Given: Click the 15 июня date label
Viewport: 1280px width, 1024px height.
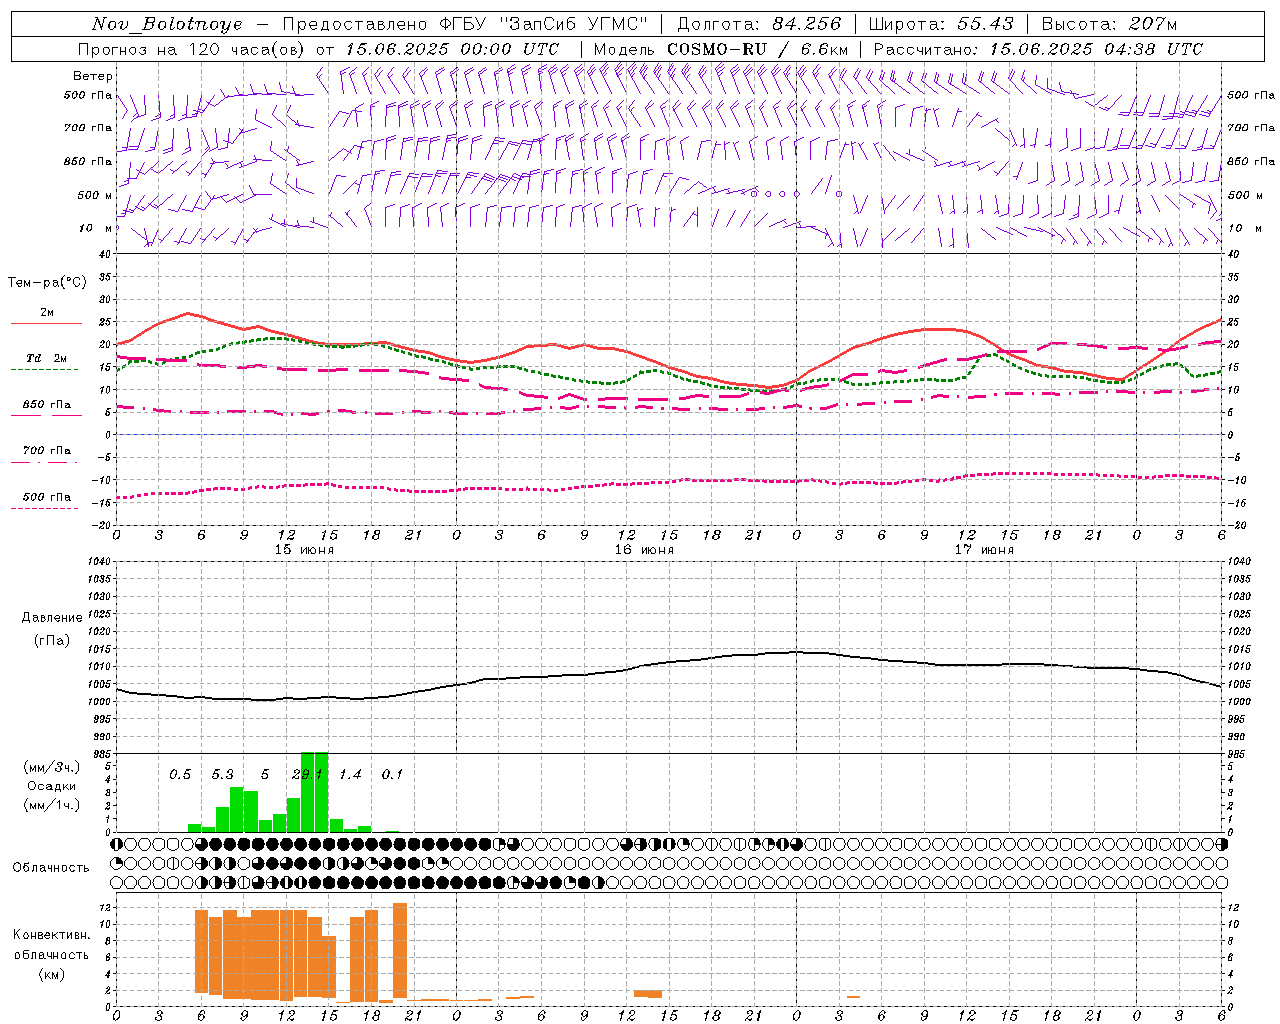Looking at the screenshot, I should tap(304, 549).
